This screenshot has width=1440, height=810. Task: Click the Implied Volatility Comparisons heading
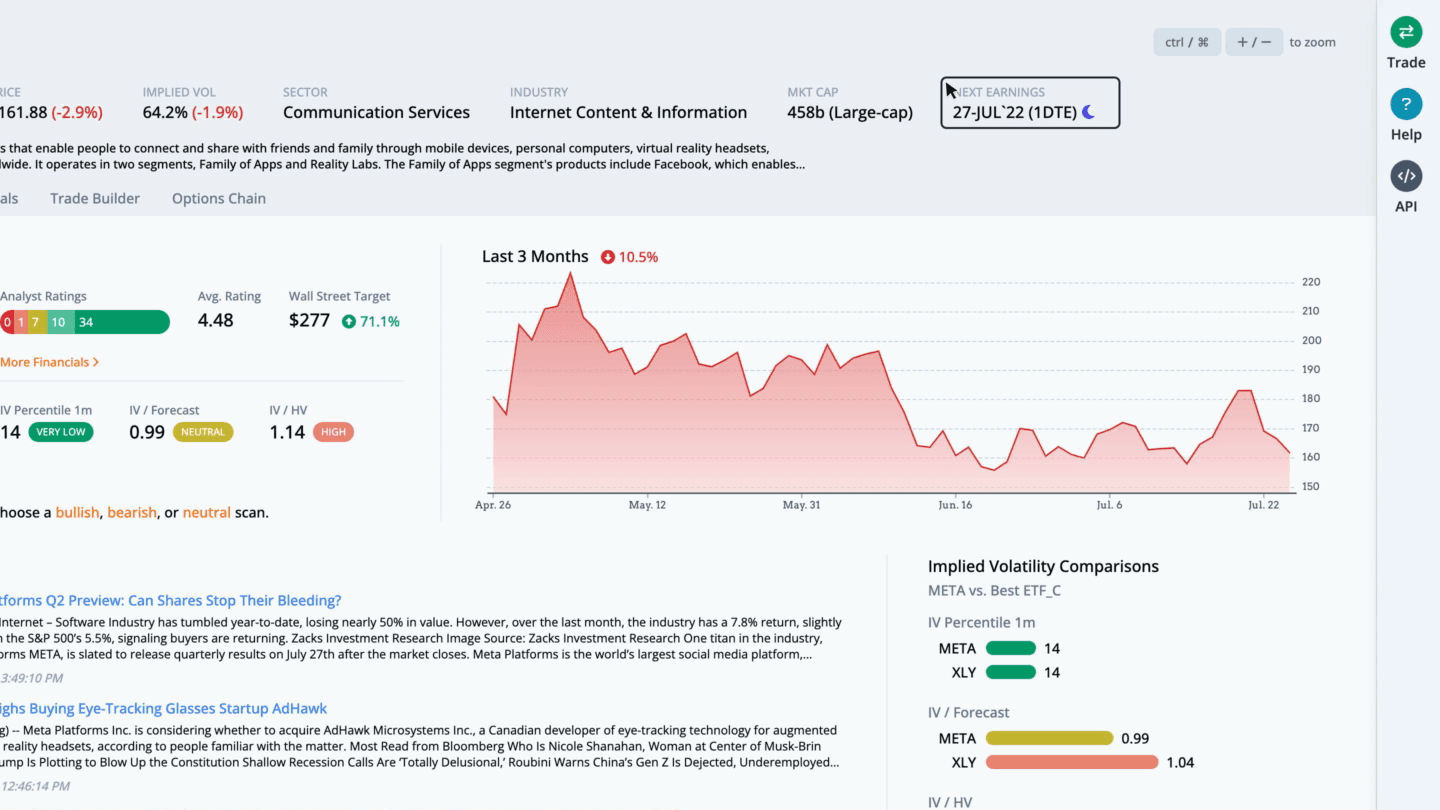click(x=1043, y=566)
